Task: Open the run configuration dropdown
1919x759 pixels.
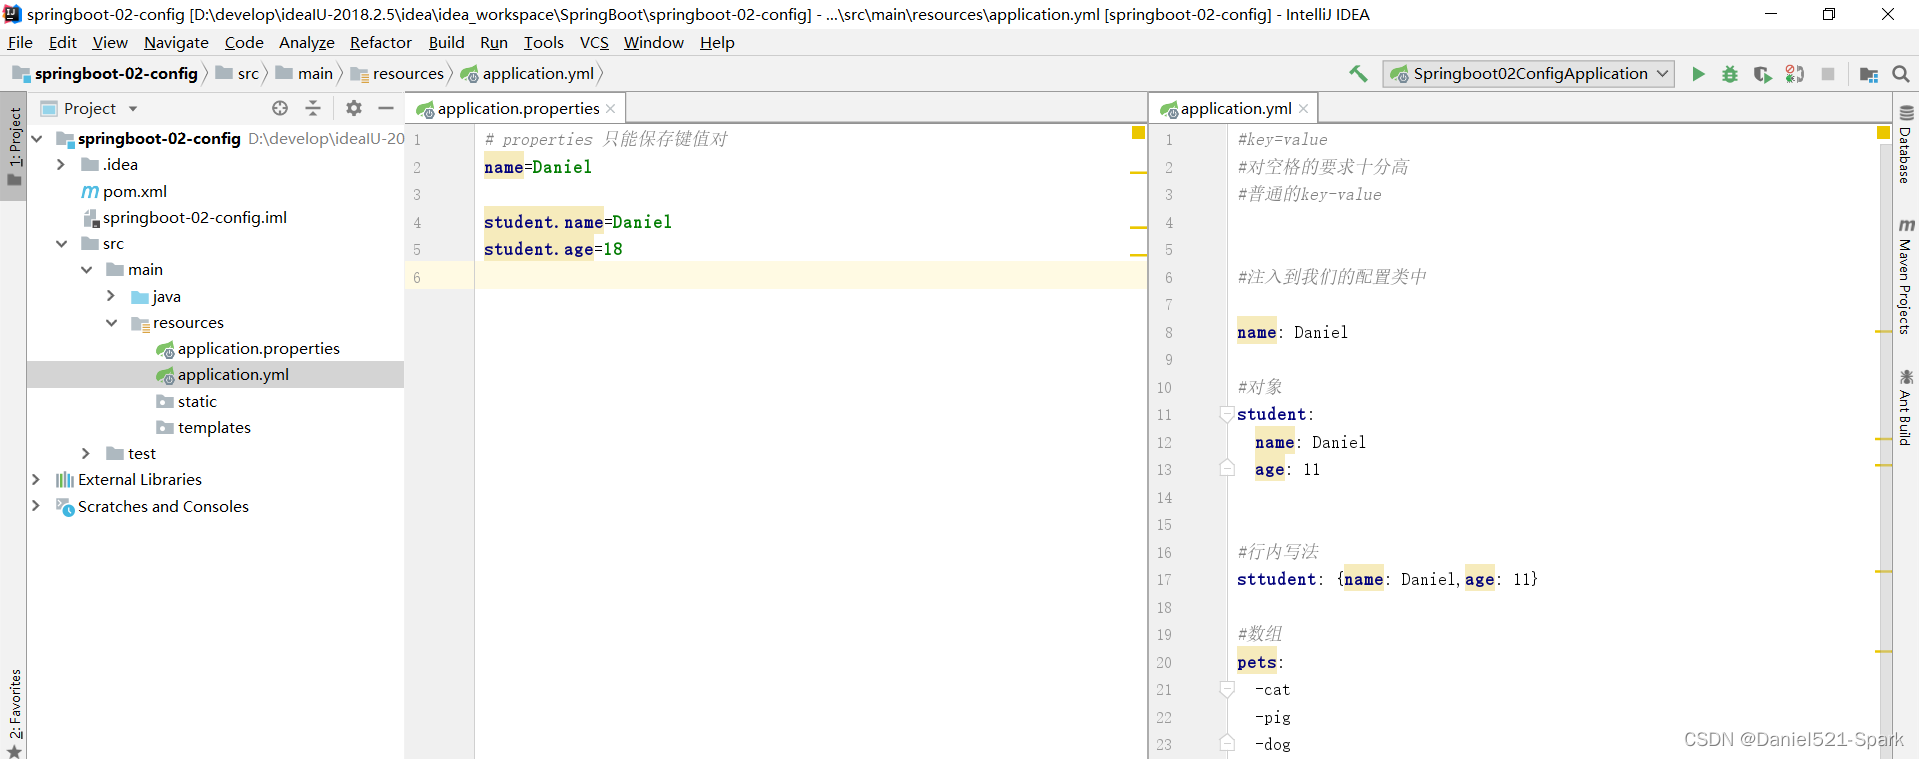Action: click(x=1528, y=74)
